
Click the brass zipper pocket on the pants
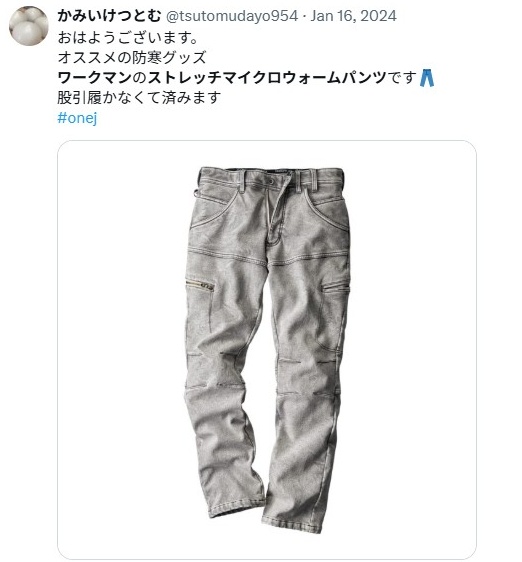200,285
